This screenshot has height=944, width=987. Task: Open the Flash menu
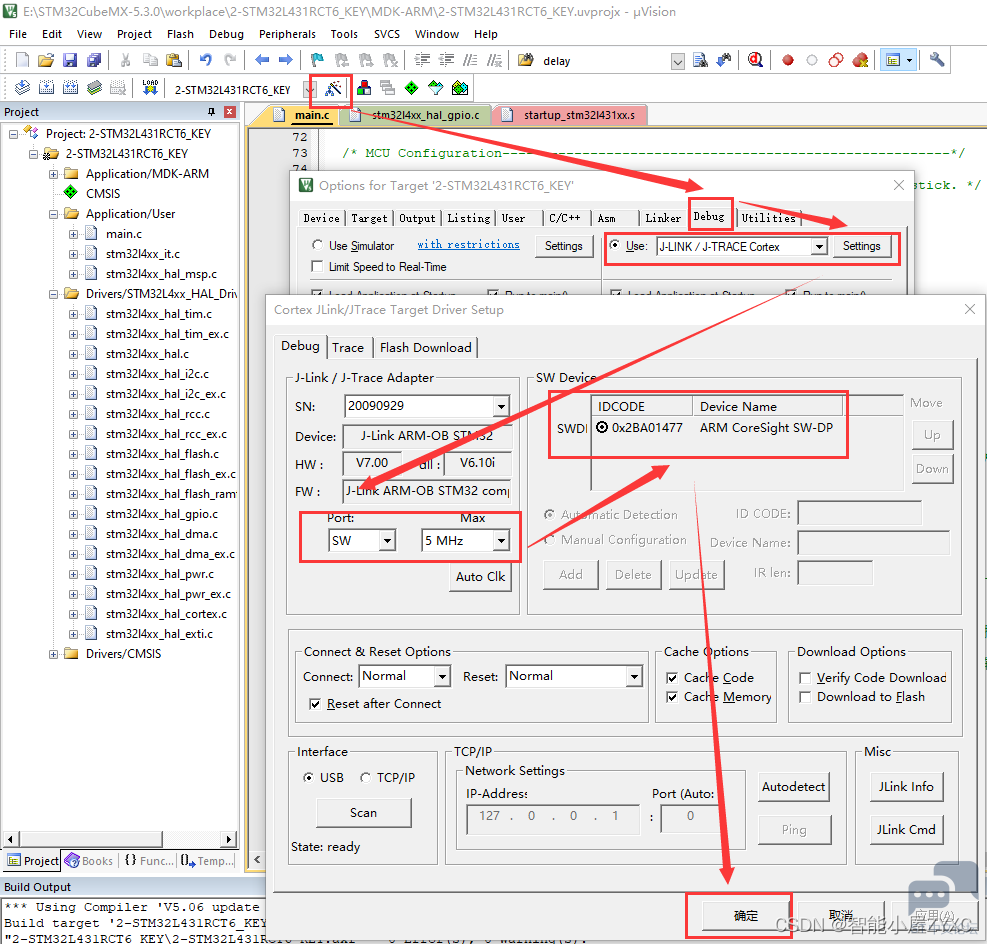point(180,34)
